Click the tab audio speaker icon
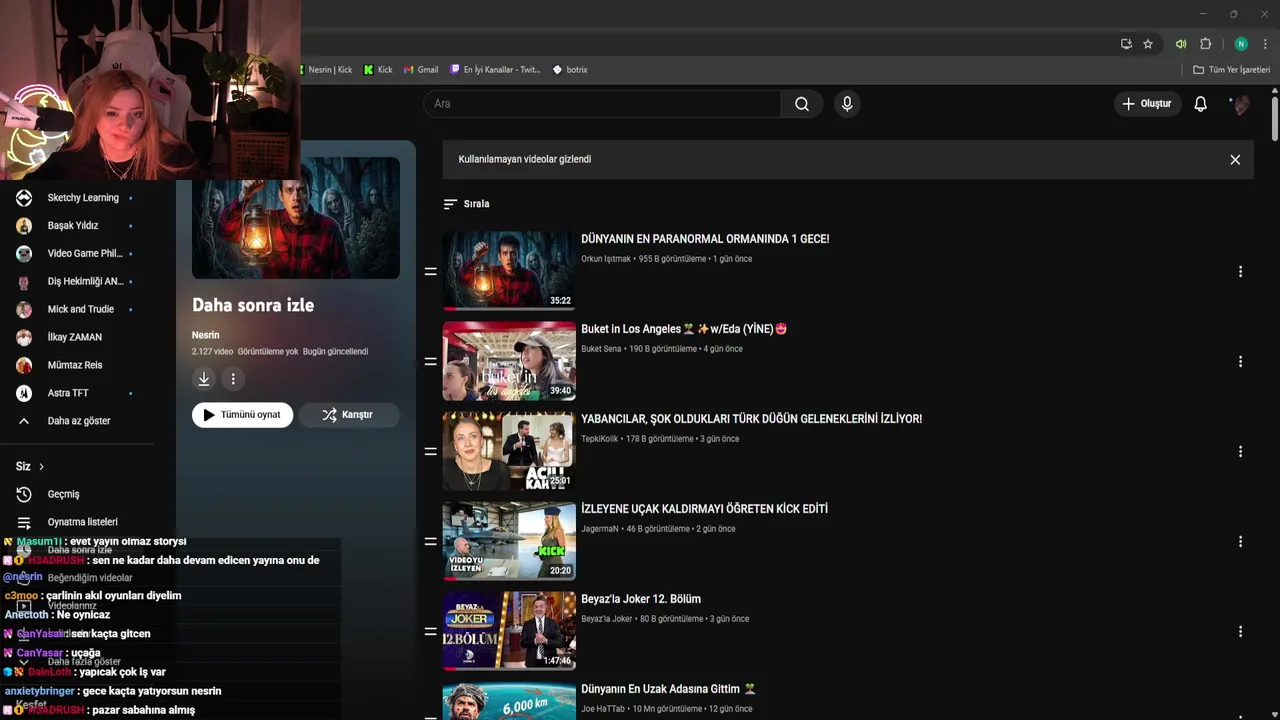Viewport: 1280px width, 720px height. (x=1181, y=44)
